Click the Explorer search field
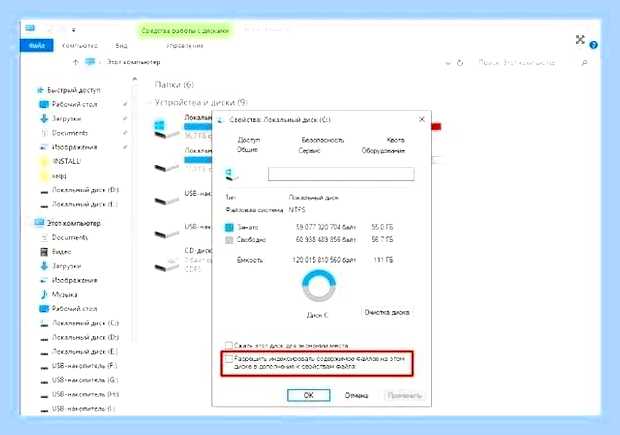 click(x=517, y=62)
